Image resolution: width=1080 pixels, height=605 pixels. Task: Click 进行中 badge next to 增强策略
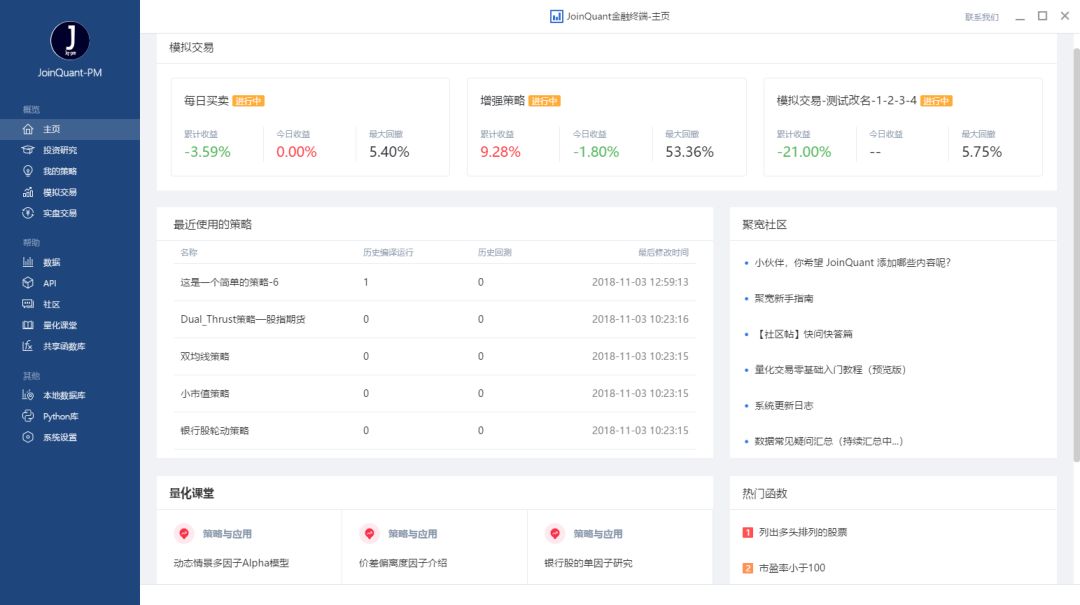[545, 101]
